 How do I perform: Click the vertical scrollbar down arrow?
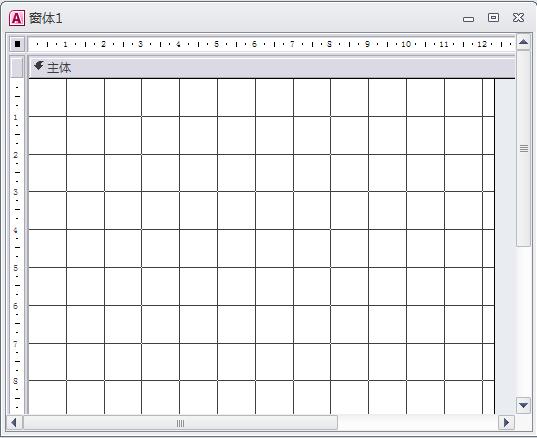tap(523, 405)
